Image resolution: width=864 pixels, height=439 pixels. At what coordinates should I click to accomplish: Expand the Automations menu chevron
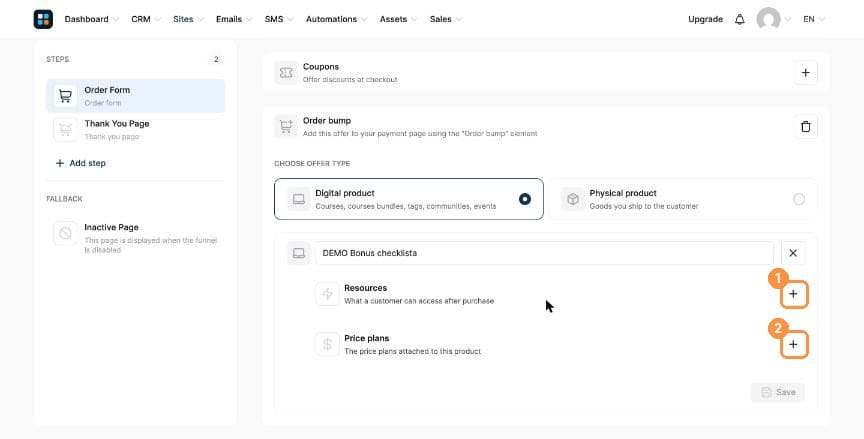(364, 20)
